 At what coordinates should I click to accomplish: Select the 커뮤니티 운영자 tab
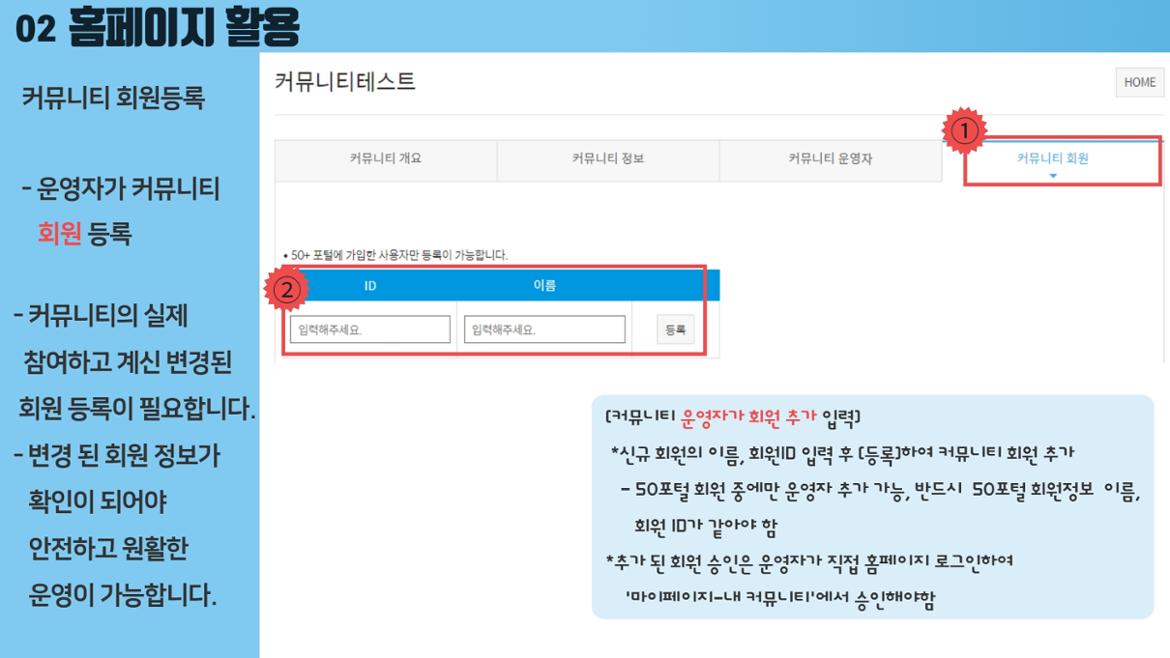(x=832, y=159)
